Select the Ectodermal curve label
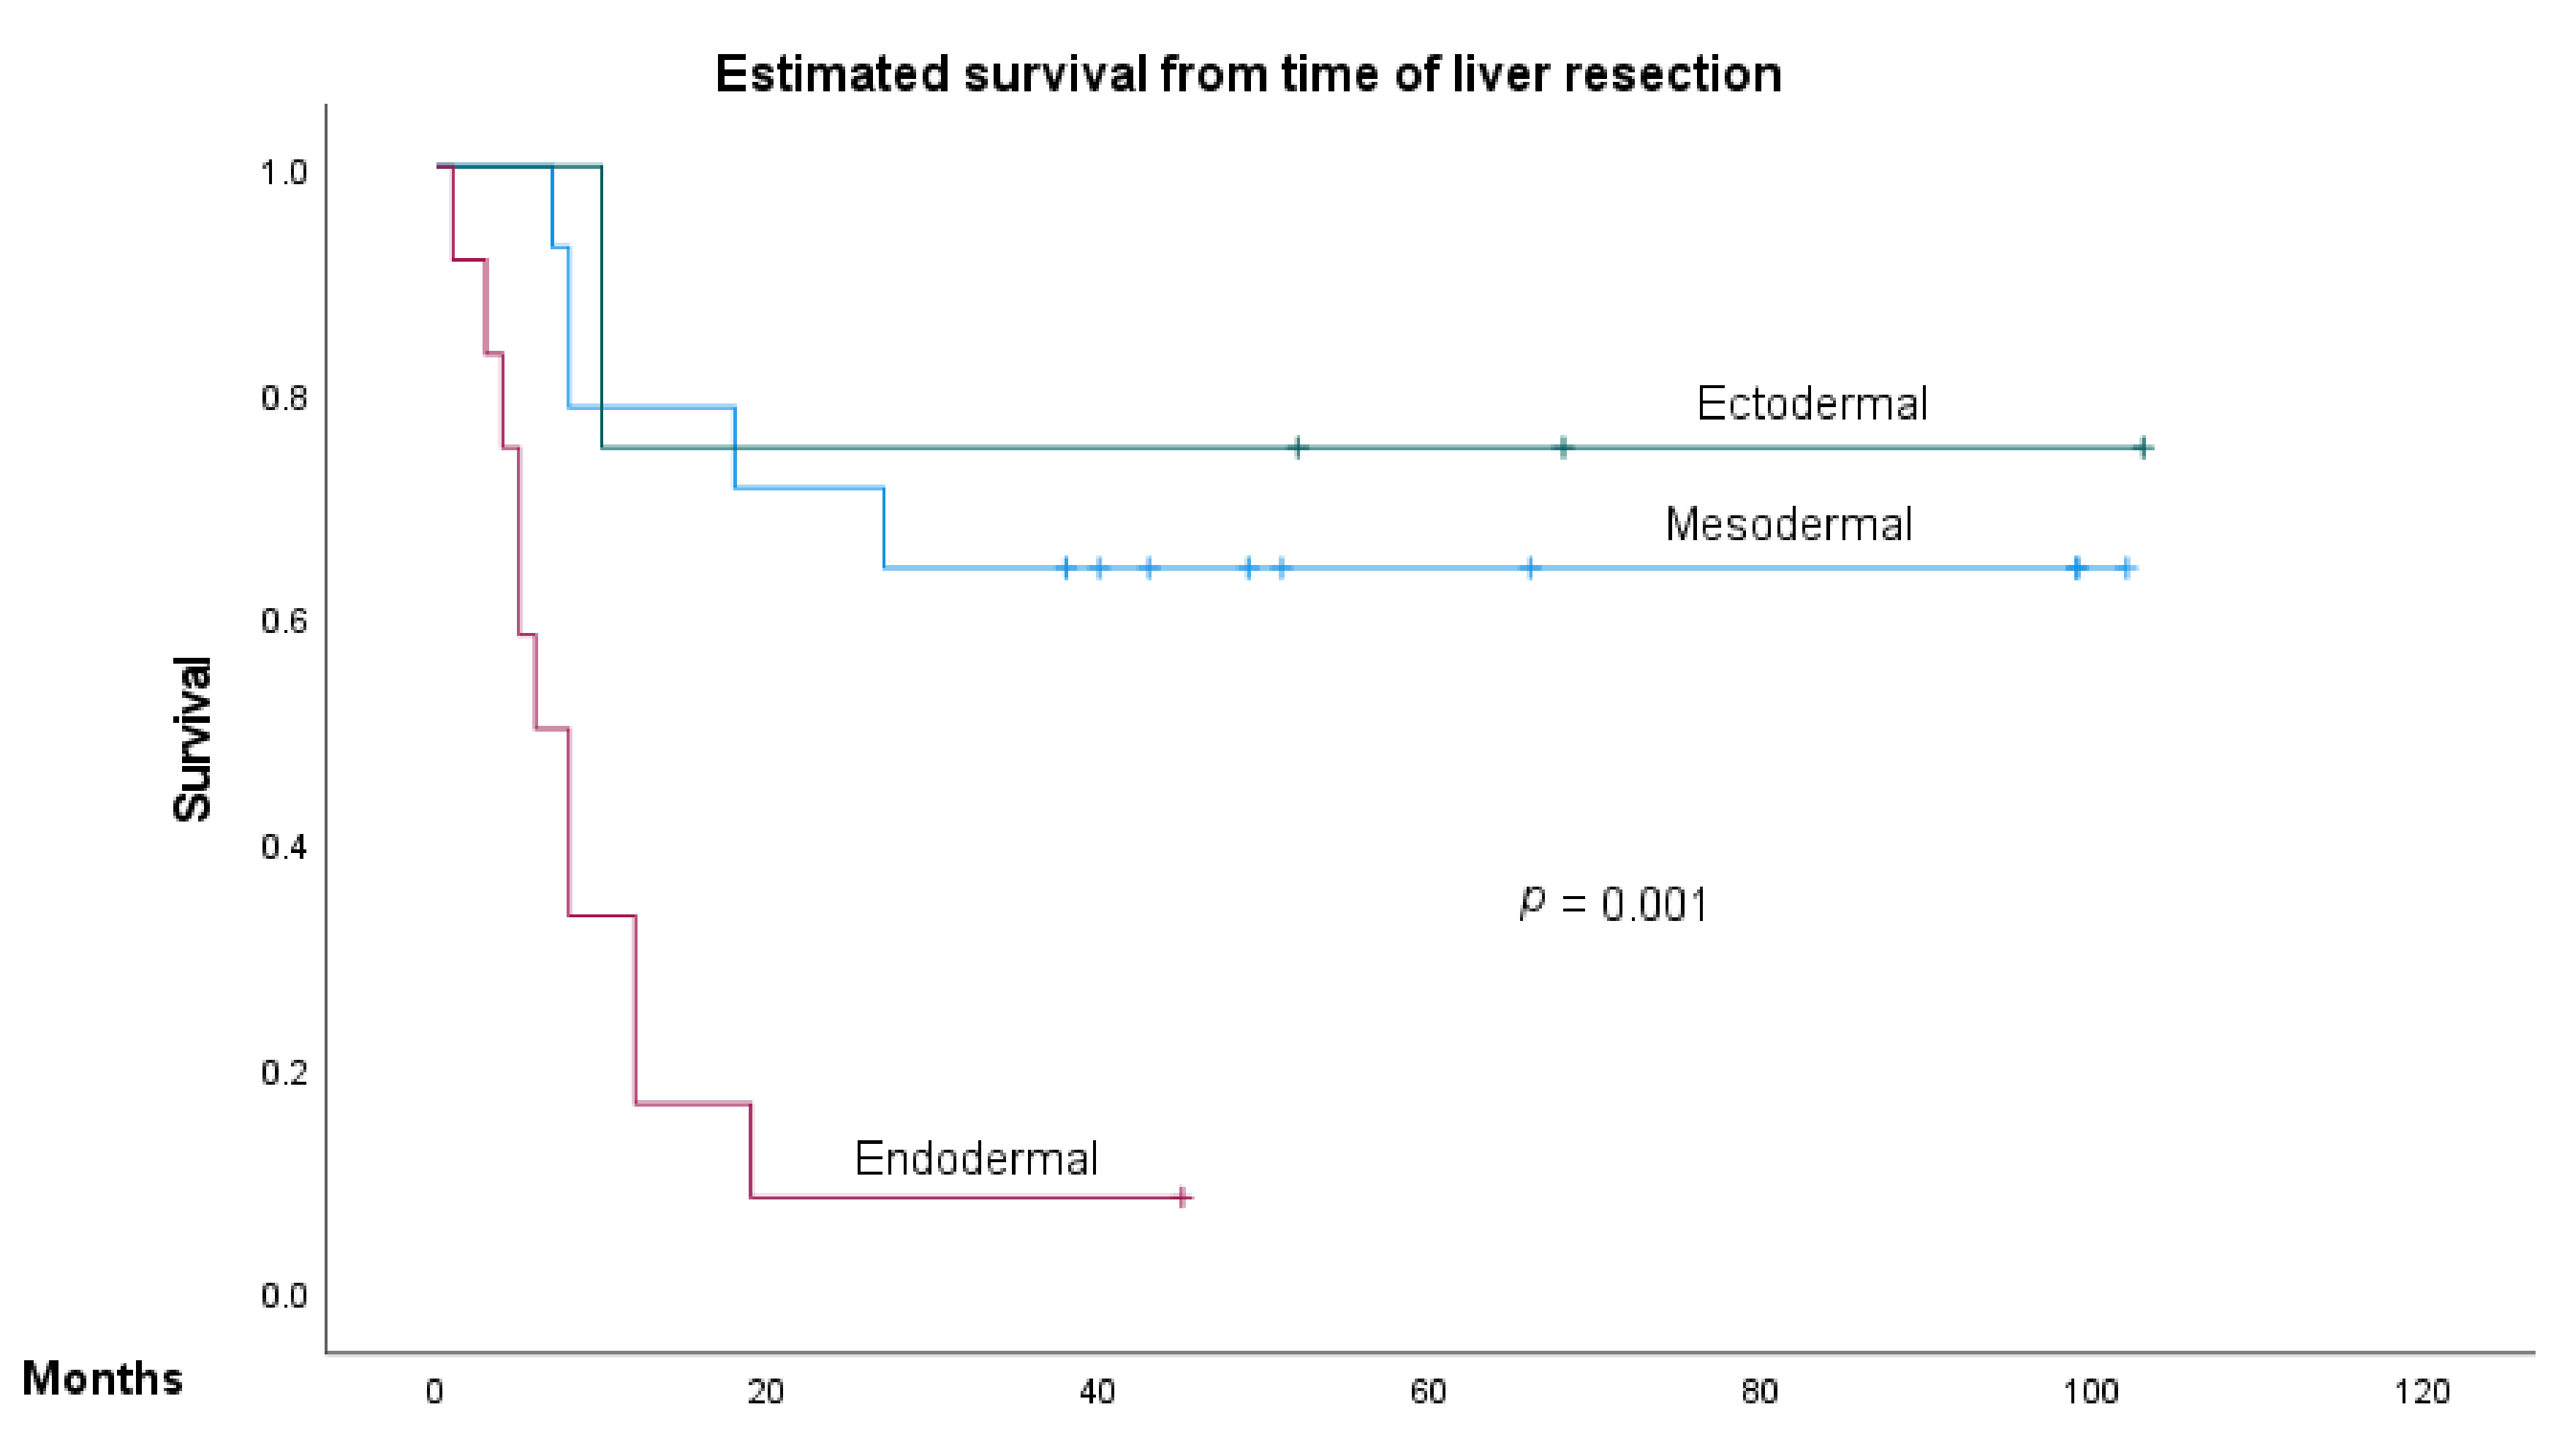Image resolution: width=2559 pixels, height=1456 pixels. pos(1811,404)
